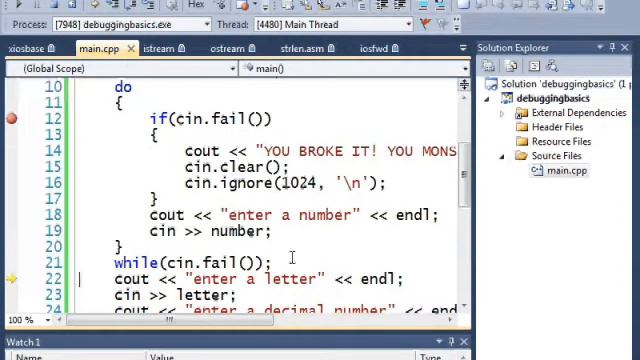This screenshot has width=640, height=360.
Task: Click the editor split view handle
Action: (x=464, y=84)
